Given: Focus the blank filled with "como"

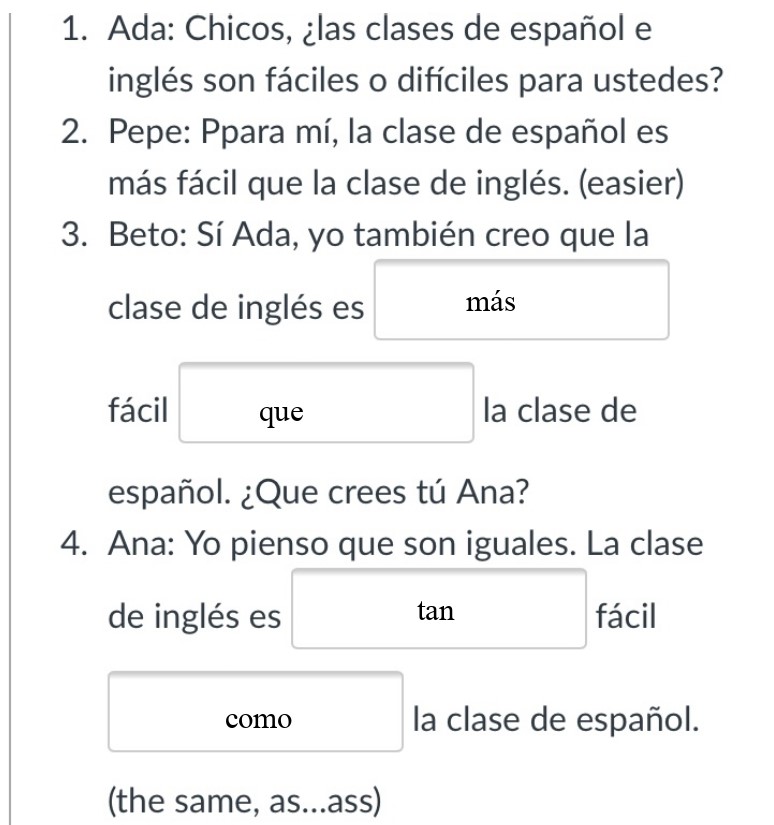Looking at the screenshot, I should click(255, 712).
